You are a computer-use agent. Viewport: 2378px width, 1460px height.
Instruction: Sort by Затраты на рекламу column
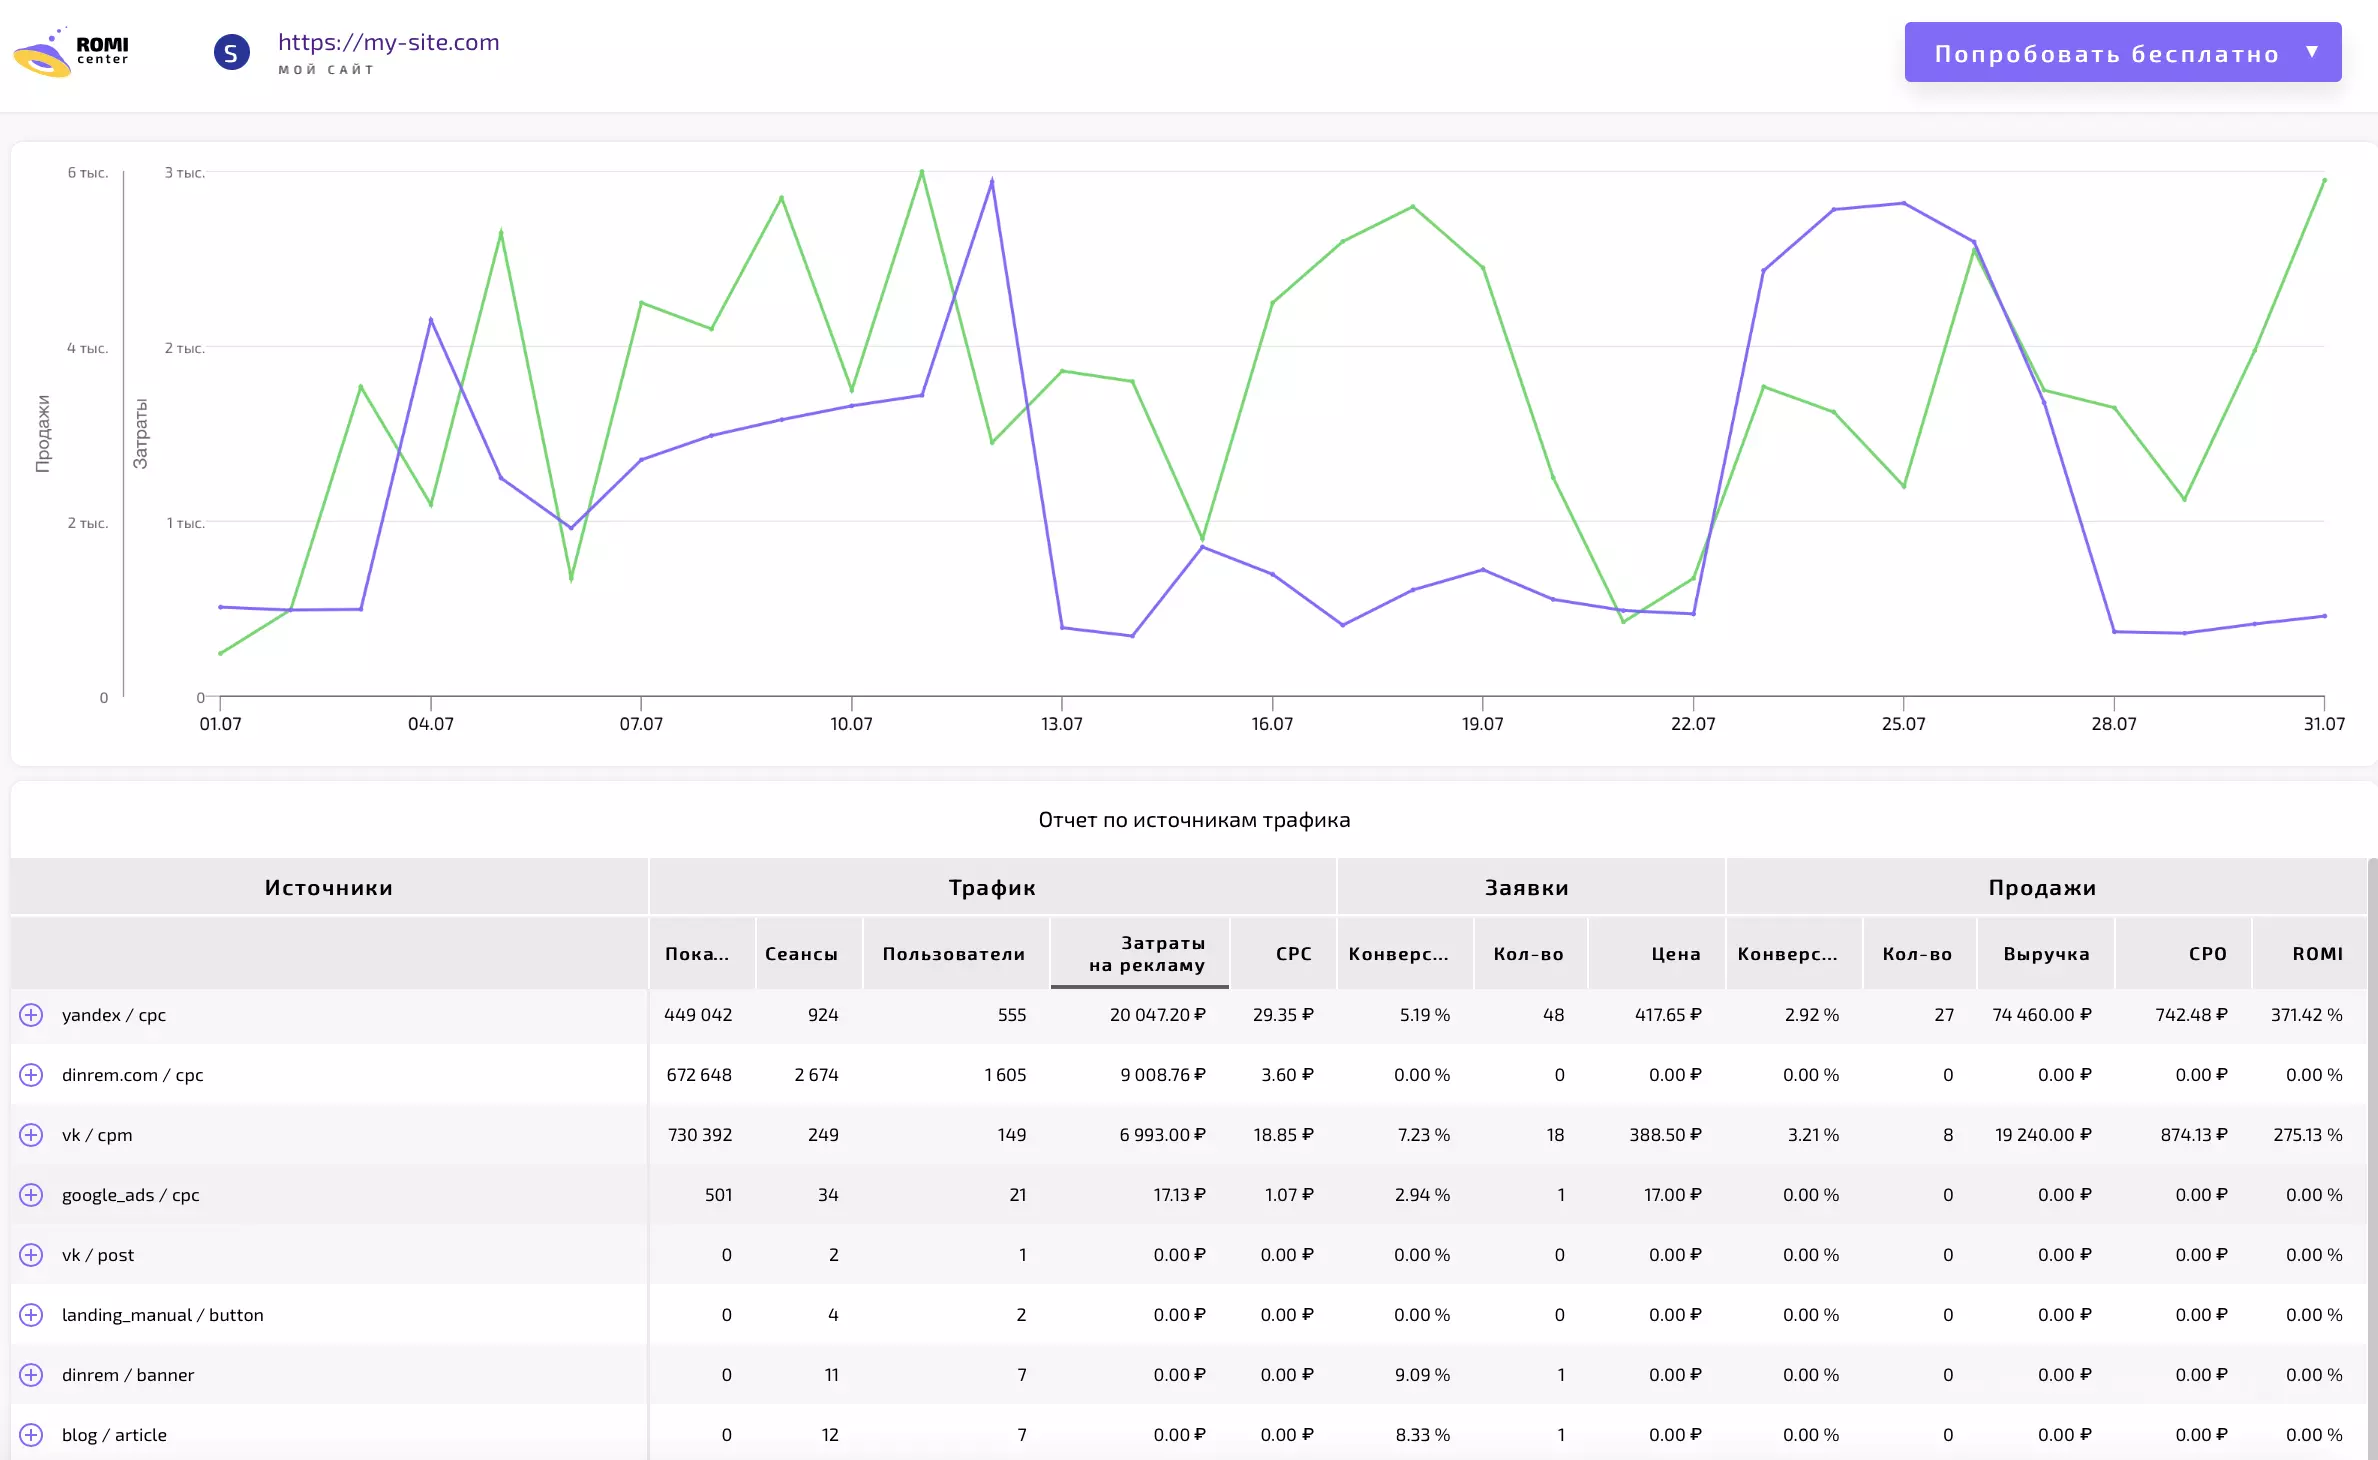[1140, 954]
